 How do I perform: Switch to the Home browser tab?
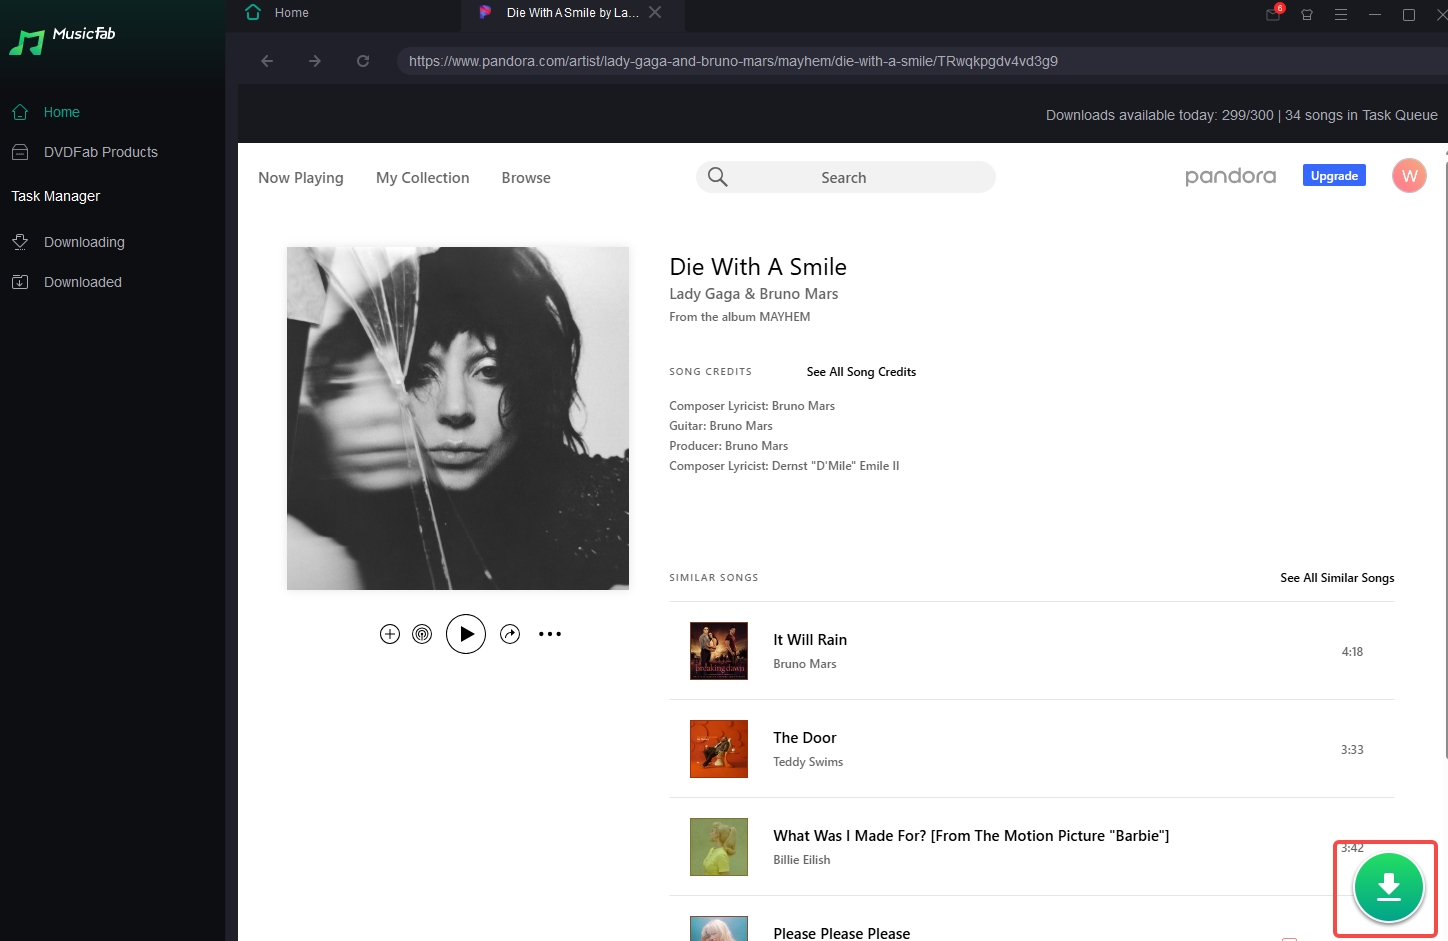291,12
